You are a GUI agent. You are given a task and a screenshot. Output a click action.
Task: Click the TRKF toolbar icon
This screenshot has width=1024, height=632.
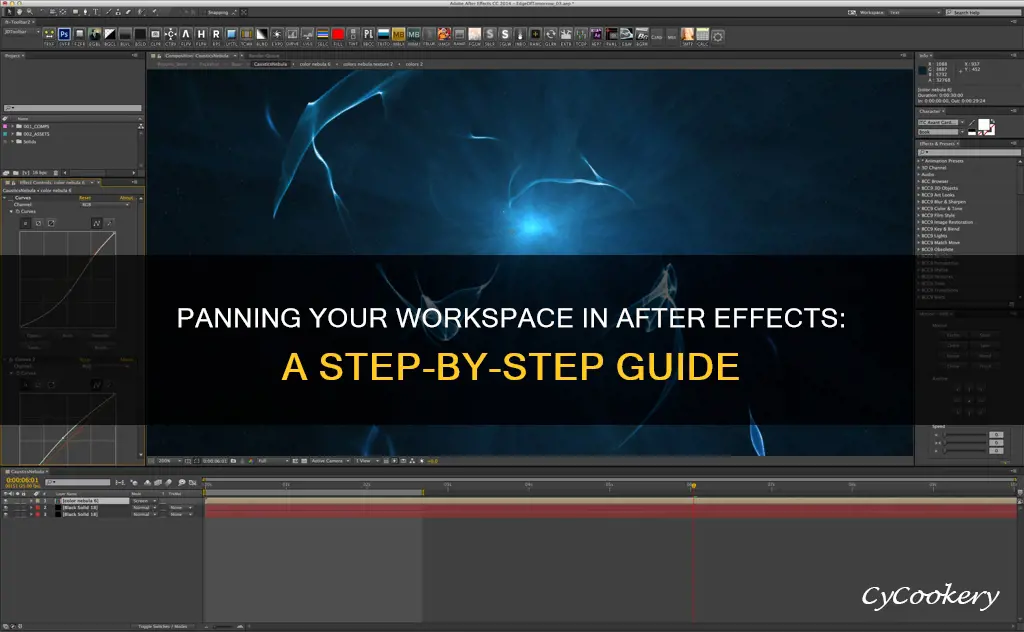pyautogui.click(x=49, y=34)
